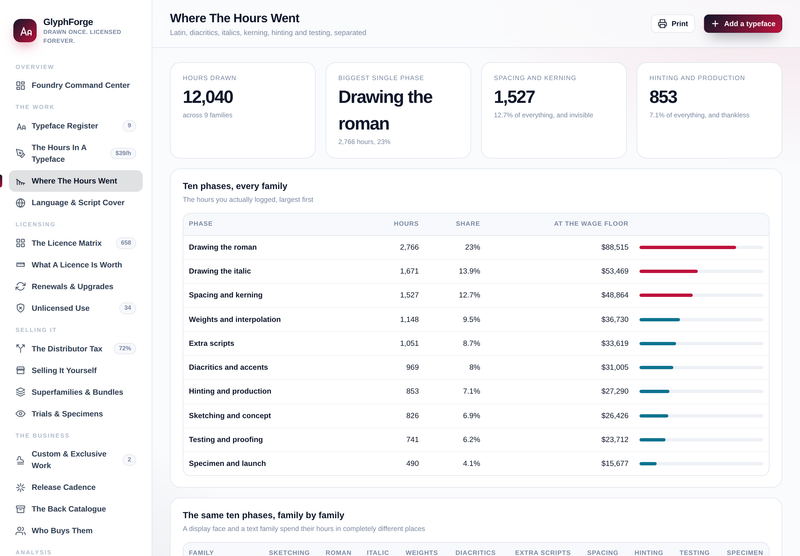800x556 pixels.
Task: Click the shield icon for Unlicensed Use
Action: [20, 308]
